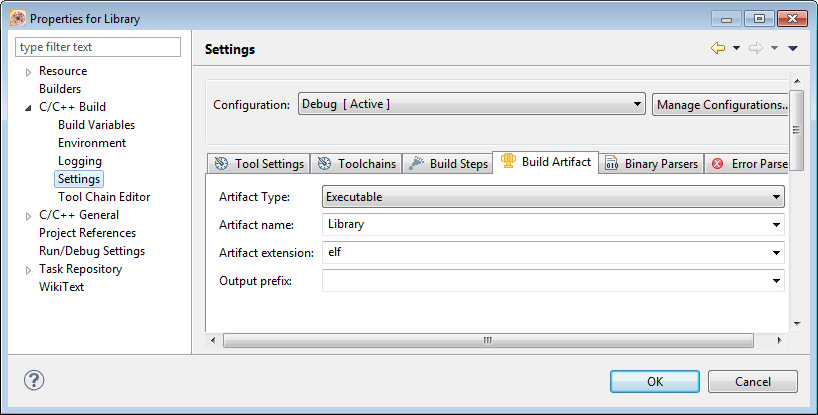This screenshot has width=818, height=415.
Task: Click the Manage Configurations button
Action: [720, 104]
